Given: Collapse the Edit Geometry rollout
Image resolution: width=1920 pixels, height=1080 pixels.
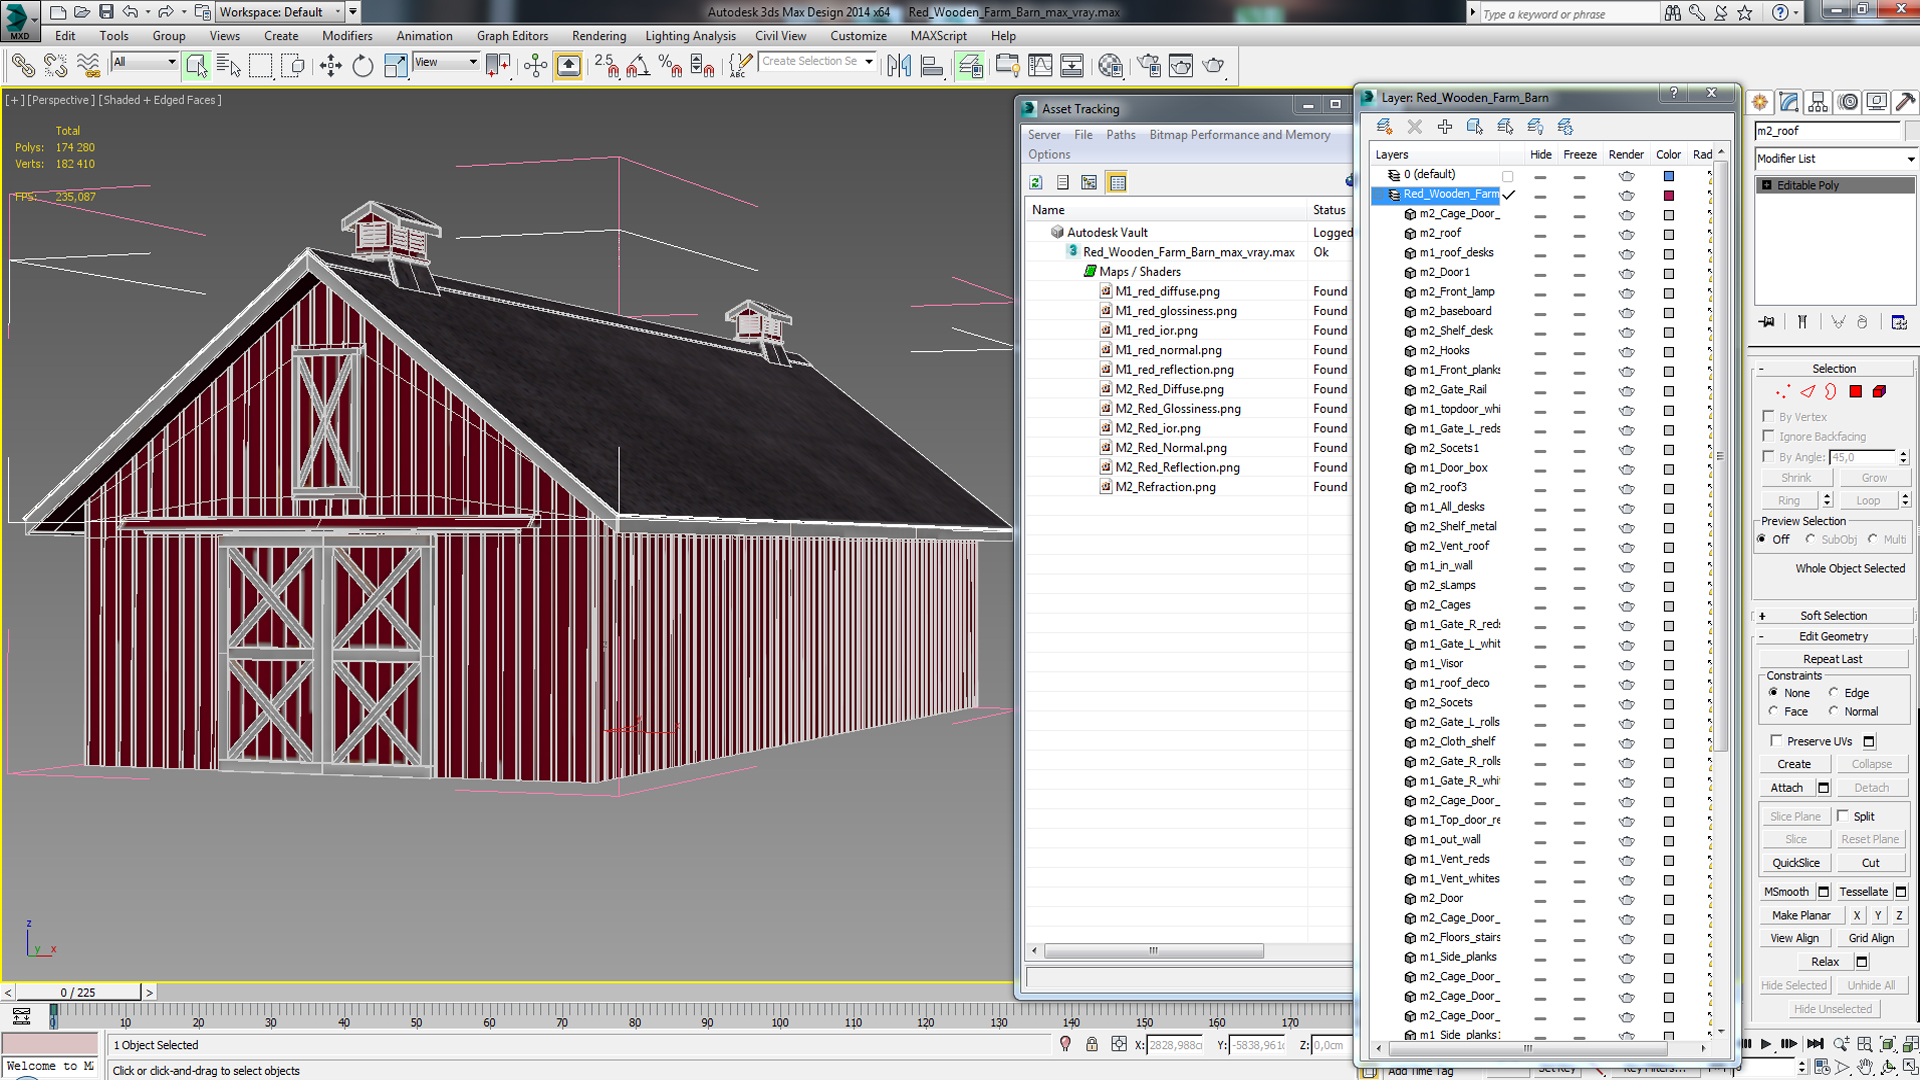Looking at the screenshot, I should [1833, 636].
